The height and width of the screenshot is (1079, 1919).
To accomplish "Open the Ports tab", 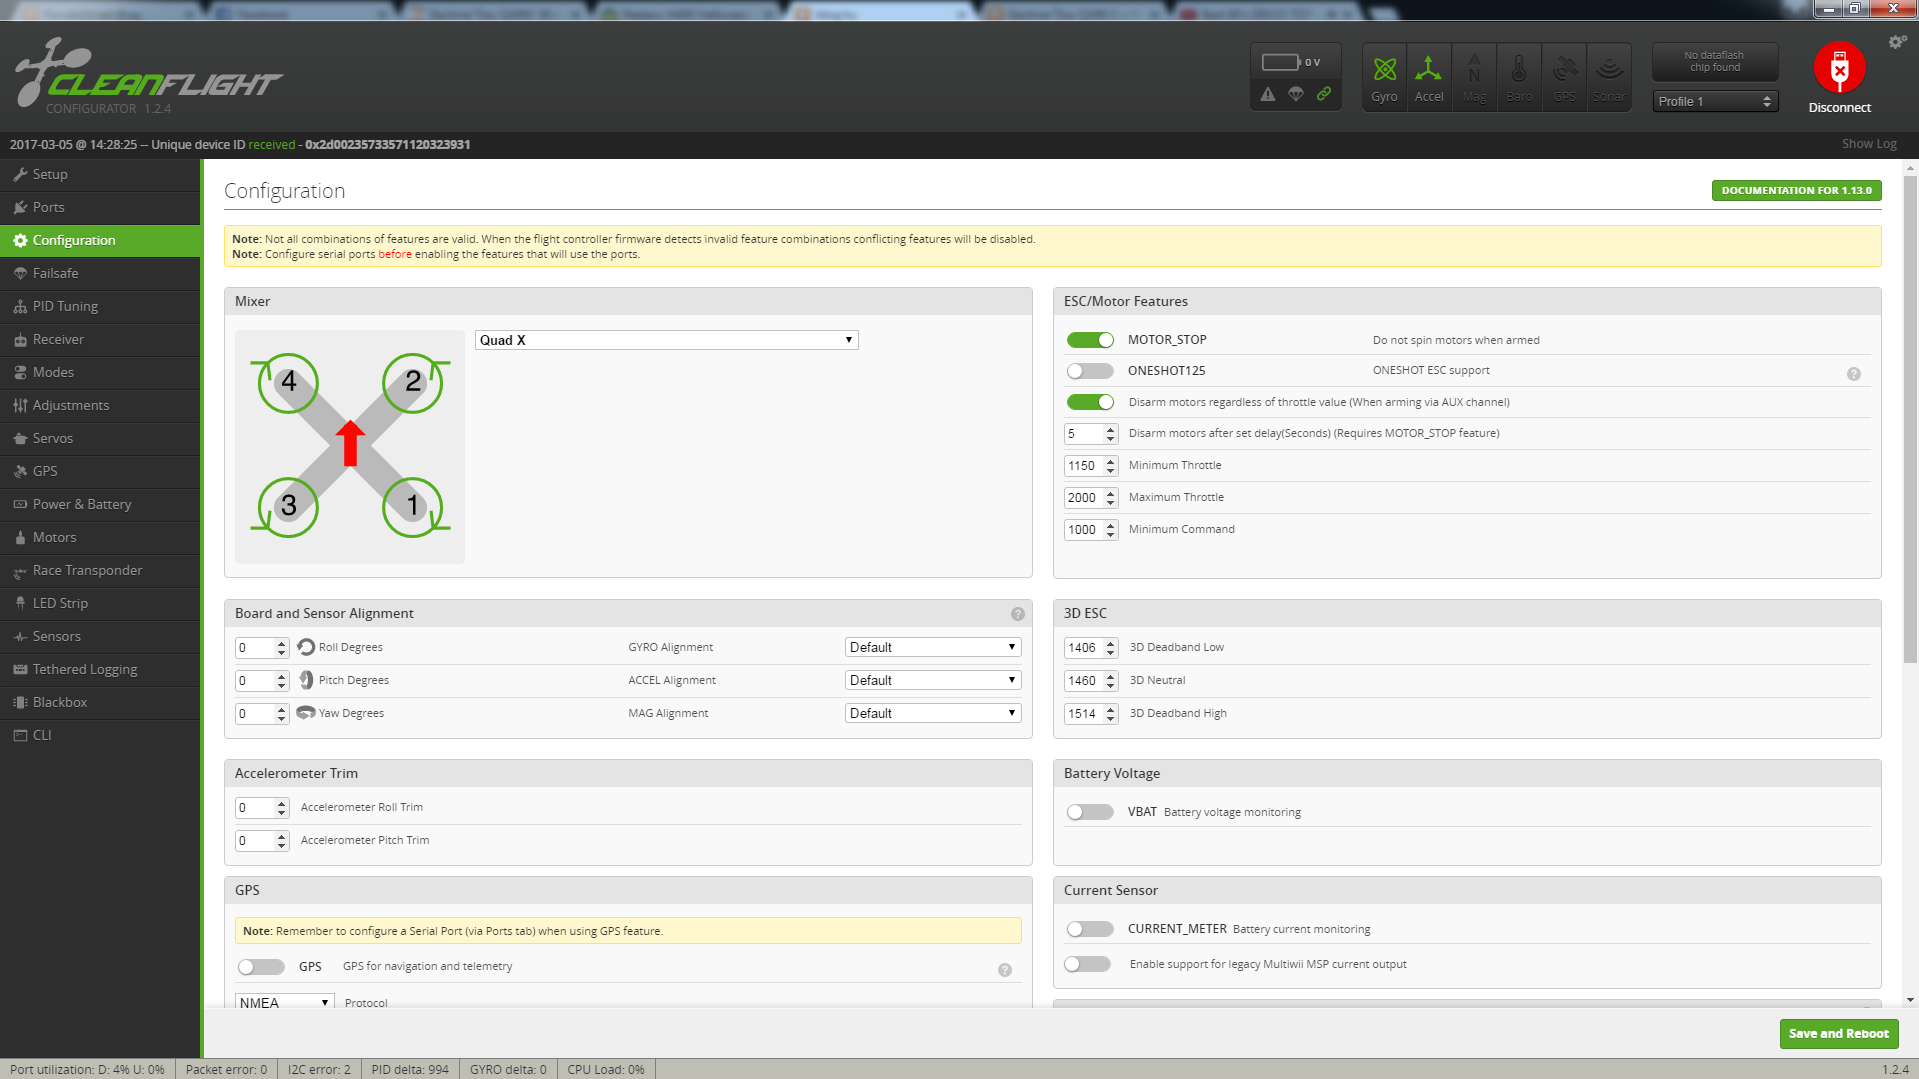I will pyautogui.click(x=100, y=207).
